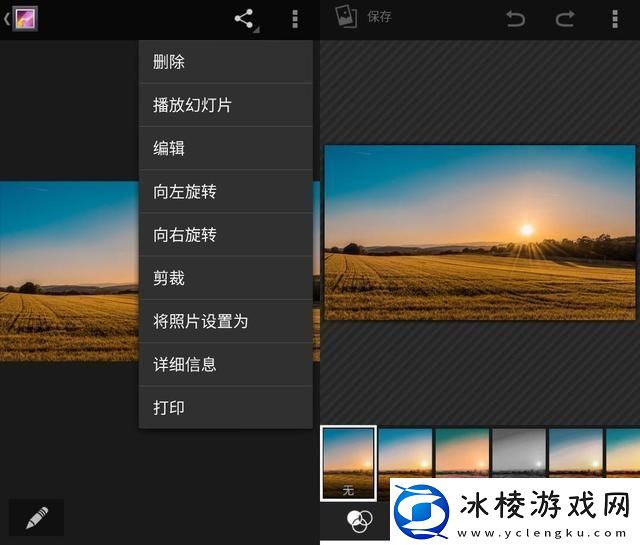Apply the filter thumbnail after the grayscale one
The height and width of the screenshot is (545, 640).
[x=576, y=453]
